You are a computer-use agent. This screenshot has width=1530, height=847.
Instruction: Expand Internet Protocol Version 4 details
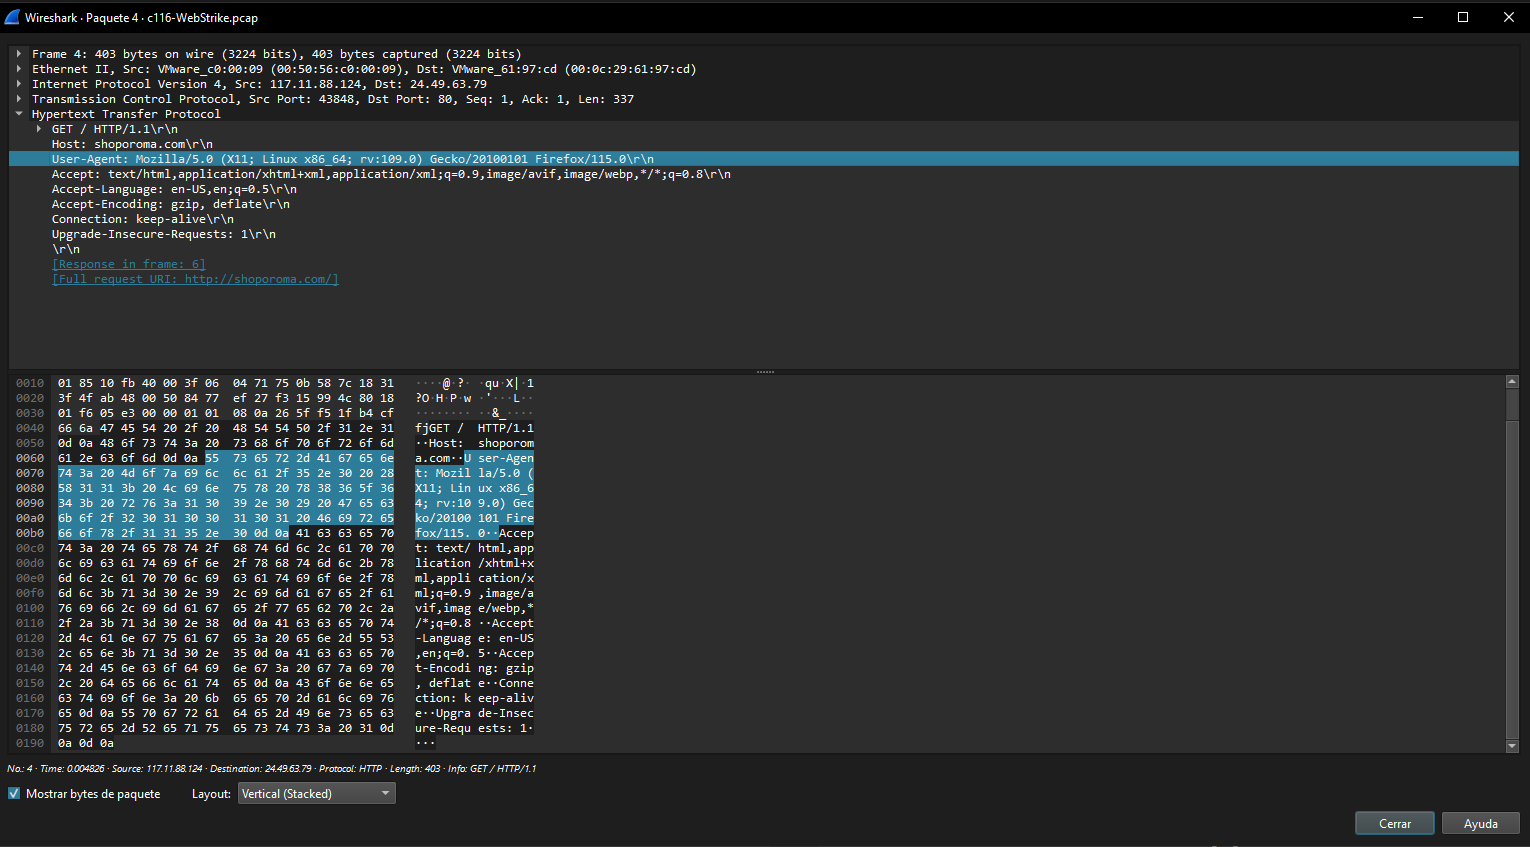click(19, 84)
